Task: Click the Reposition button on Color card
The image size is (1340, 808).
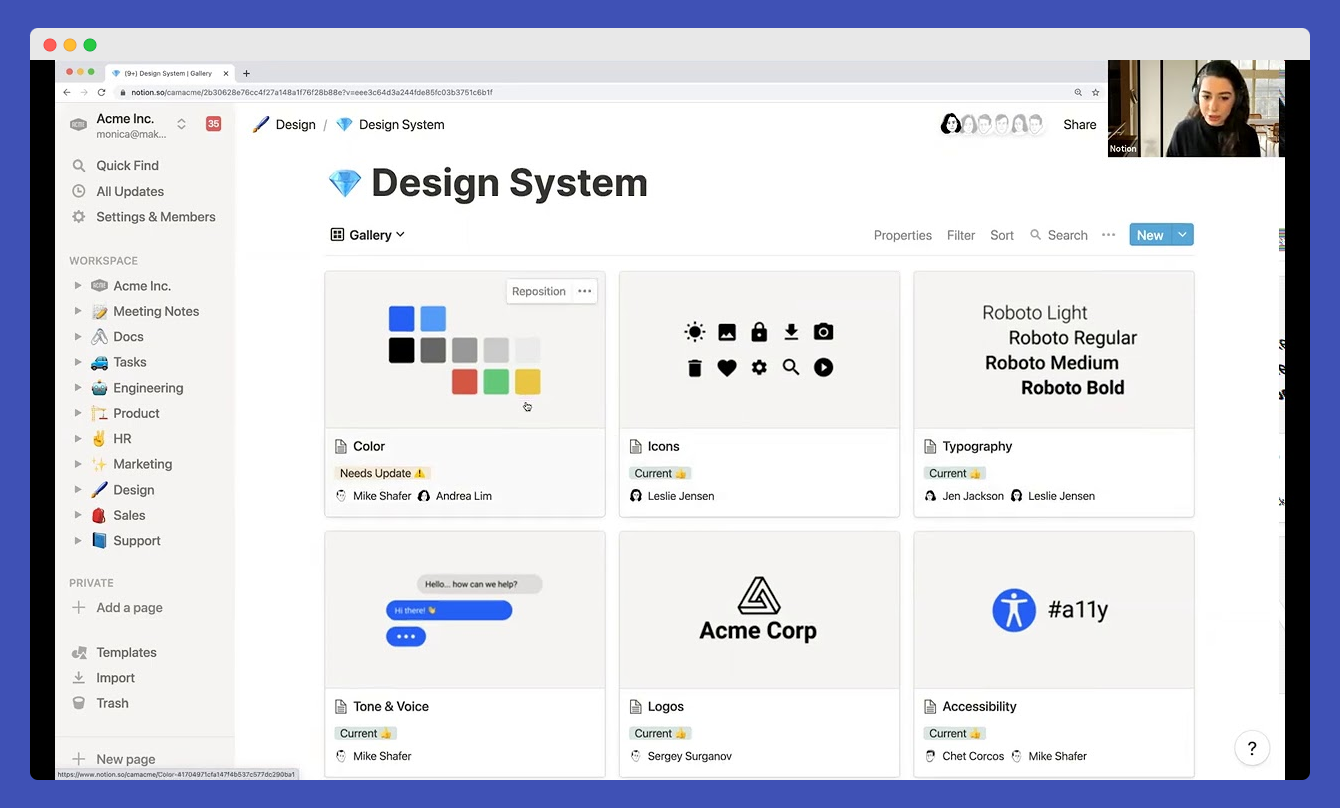Action: point(539,291)
